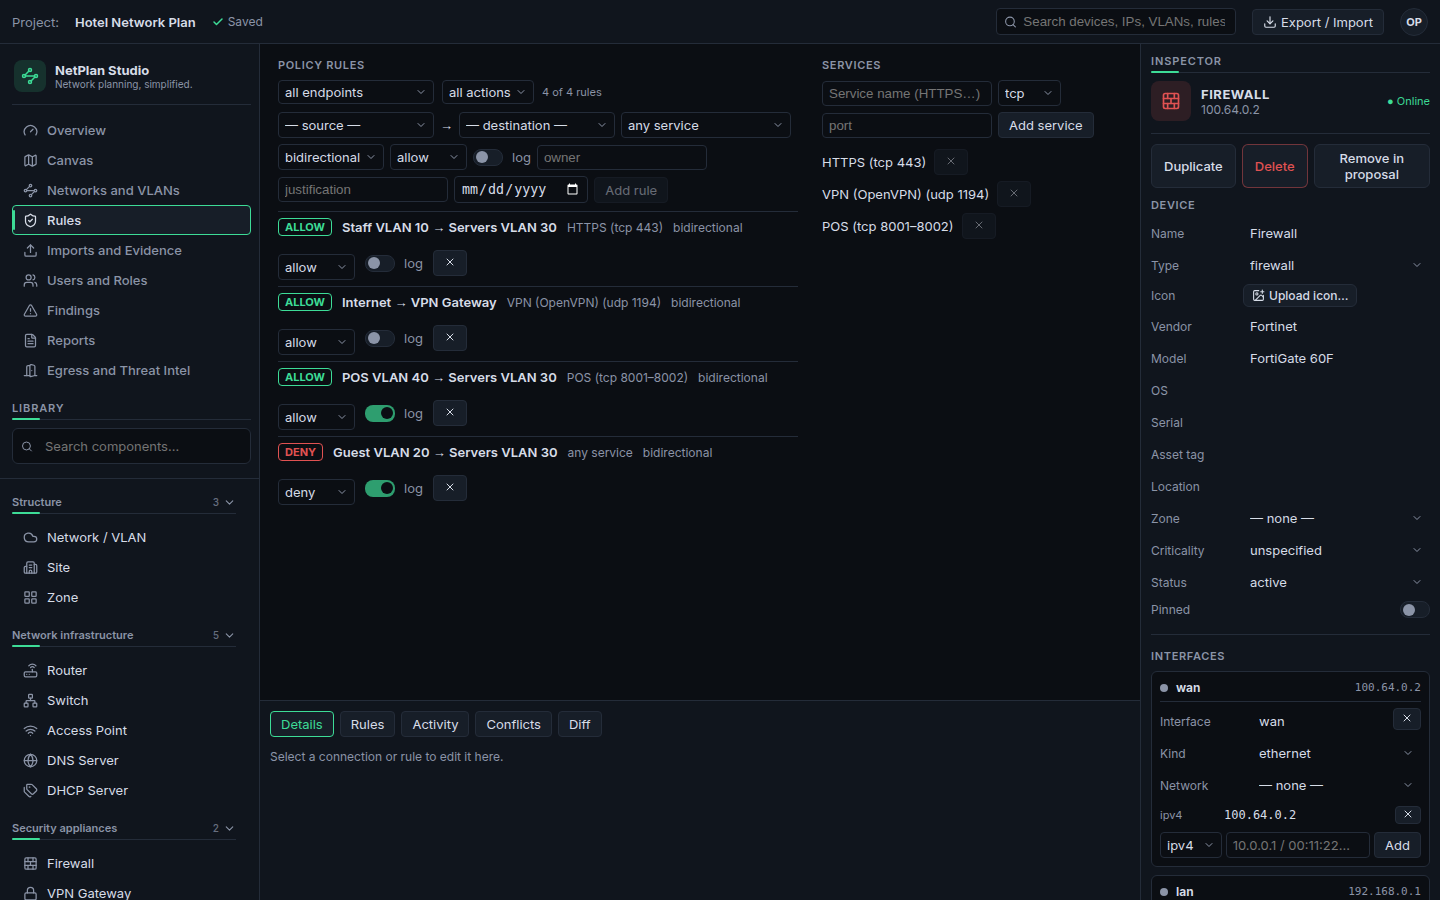Image resolution: width=1440 pixels, height=900 pixels.
Task: Collapse the Network infrastructure library section
Action: 124,635
